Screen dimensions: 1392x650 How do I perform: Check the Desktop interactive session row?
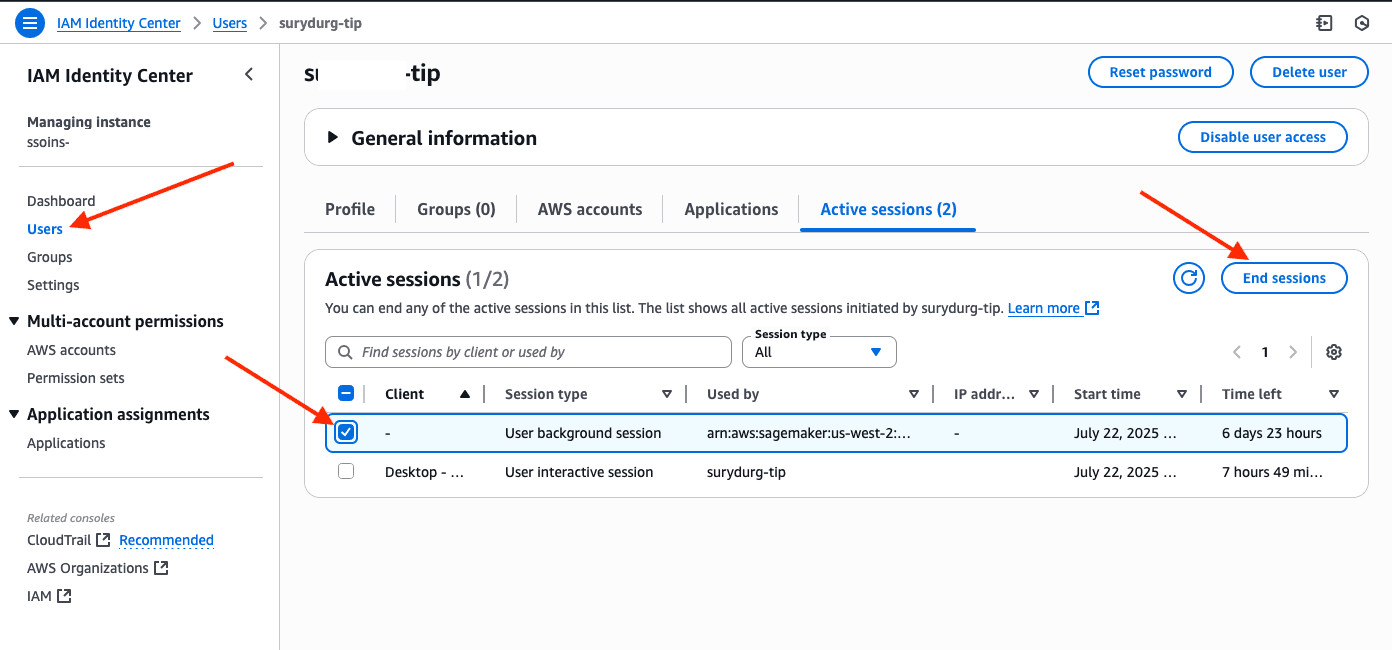(346, 471)
